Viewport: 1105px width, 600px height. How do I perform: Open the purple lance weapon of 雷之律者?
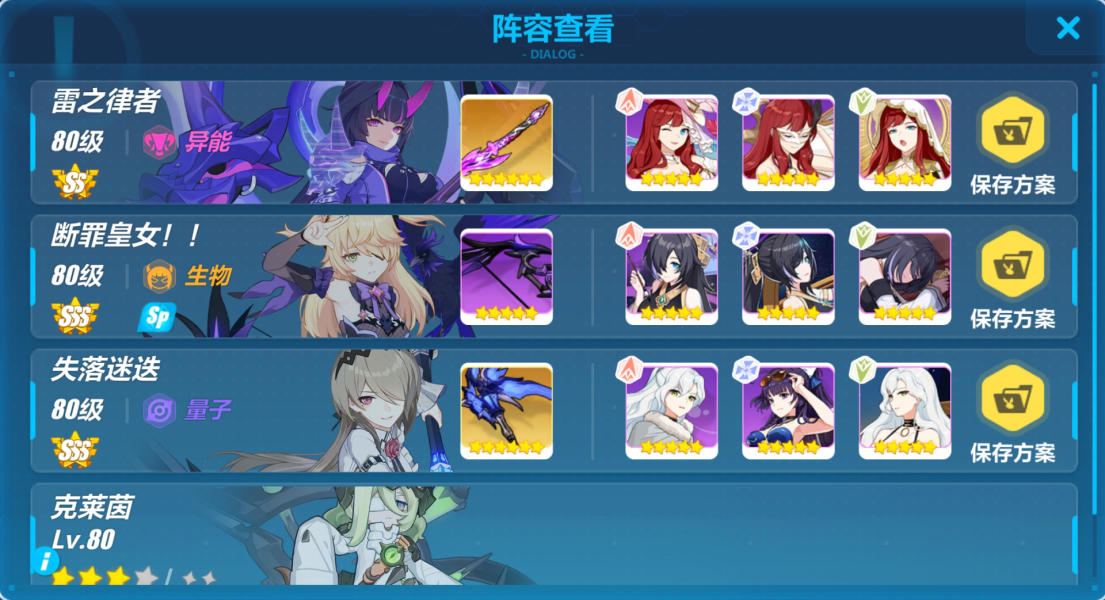click(x=506, y=143)
